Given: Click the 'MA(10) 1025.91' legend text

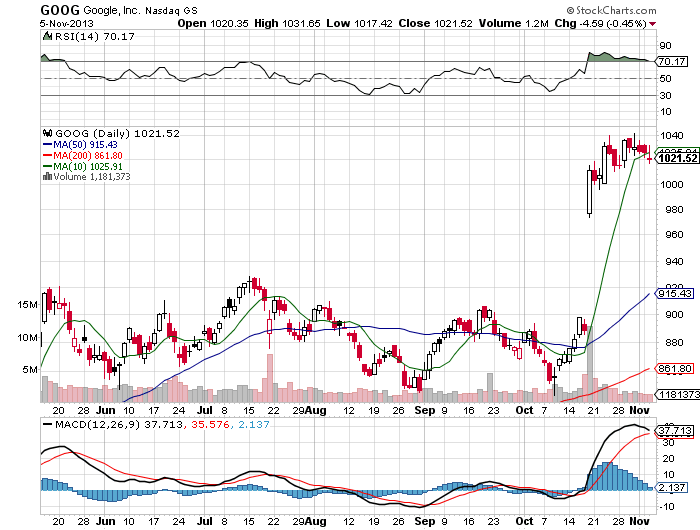Looking at the screenshot, I should (88, 166).
